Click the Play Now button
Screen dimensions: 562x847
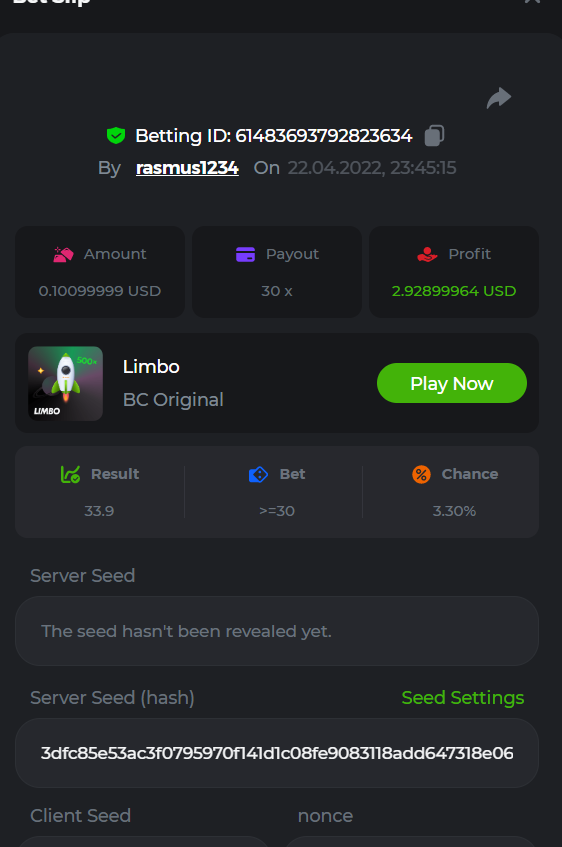452,383
